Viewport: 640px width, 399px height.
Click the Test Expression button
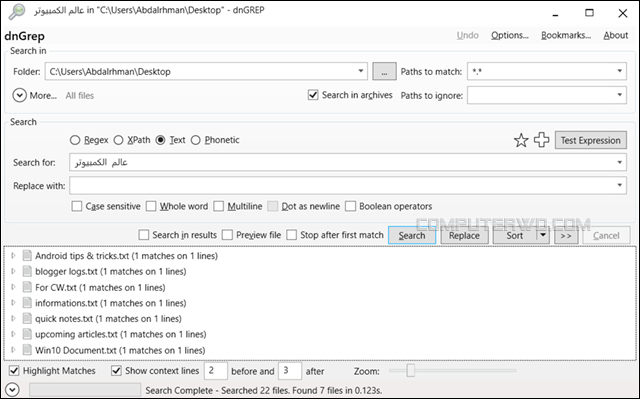pyautogui.click(x=590, y=140)
